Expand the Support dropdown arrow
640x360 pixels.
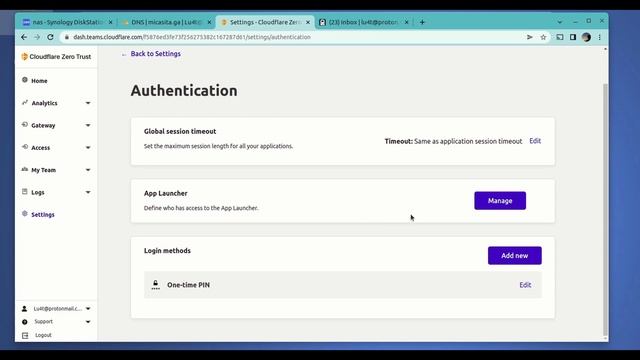88,322
